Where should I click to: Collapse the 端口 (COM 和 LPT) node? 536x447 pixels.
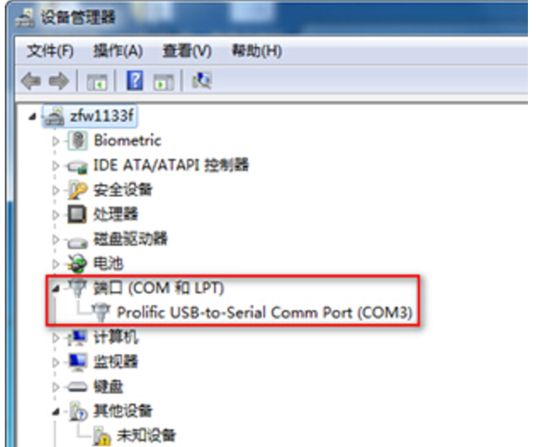tap(56, 289)
